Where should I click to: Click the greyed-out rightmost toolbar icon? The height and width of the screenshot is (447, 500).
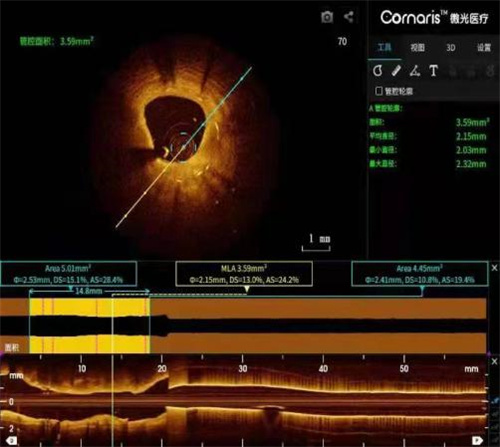tap(490, 71)
